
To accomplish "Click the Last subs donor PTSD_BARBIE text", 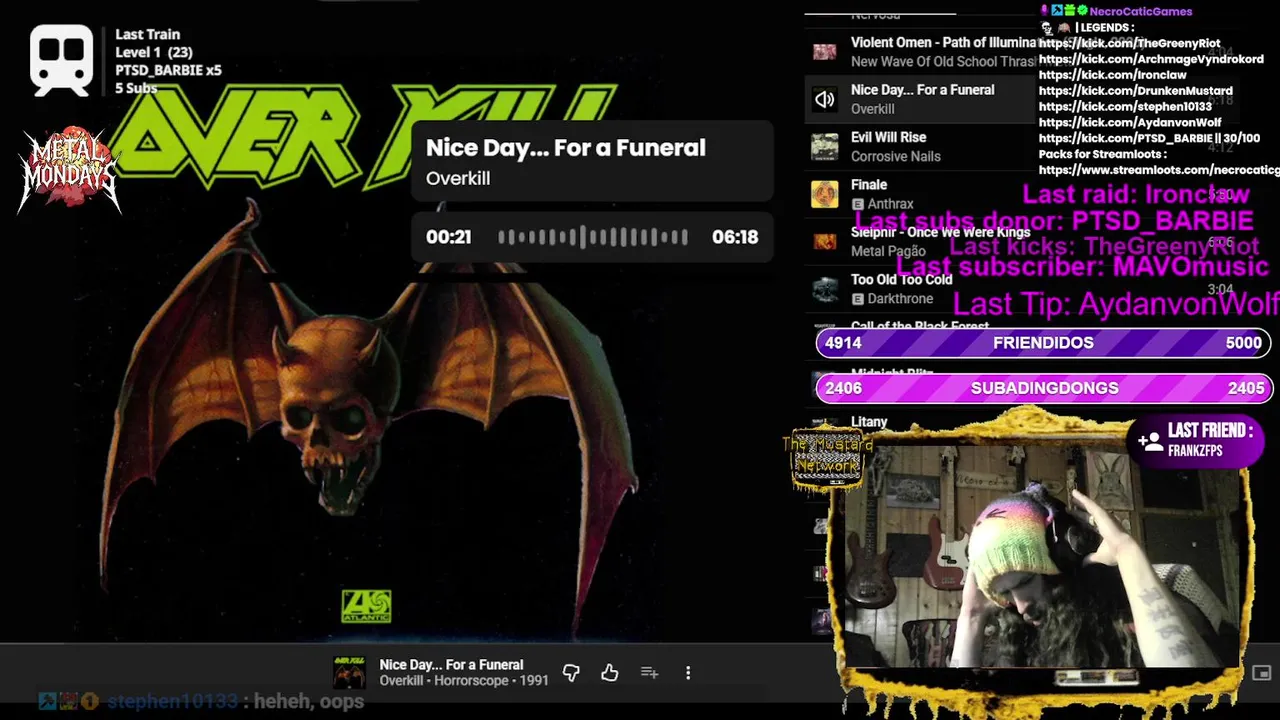I will pyautogui.click(x=1054, y=221).
